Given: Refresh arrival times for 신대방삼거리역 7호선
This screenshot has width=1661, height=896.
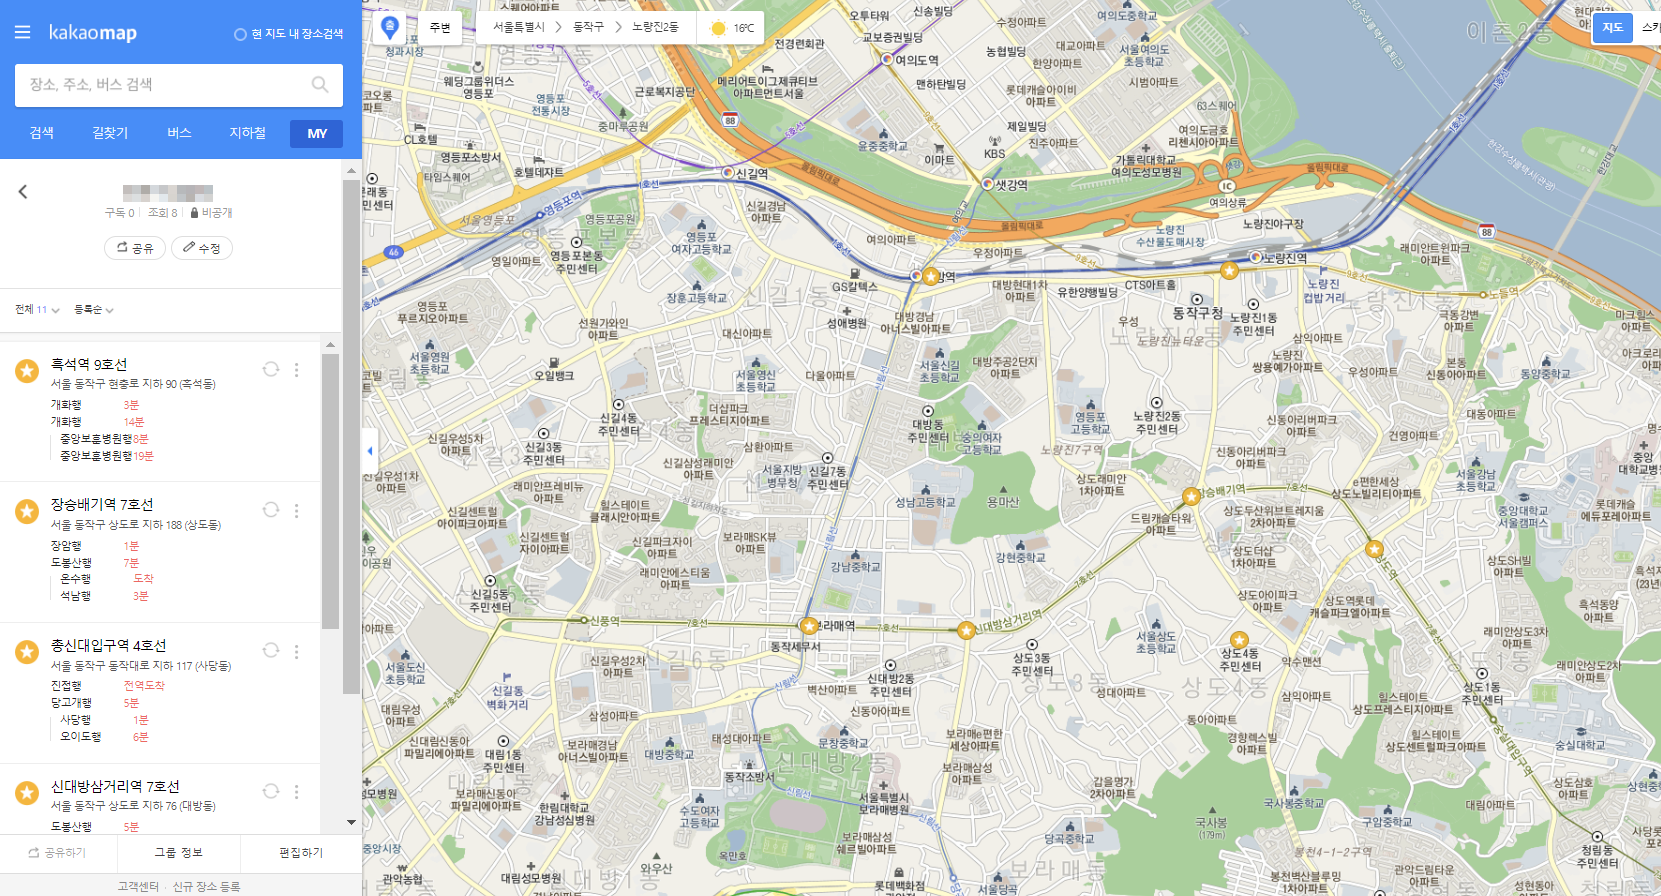Looking at the screenshot, I should pos(270,791).
